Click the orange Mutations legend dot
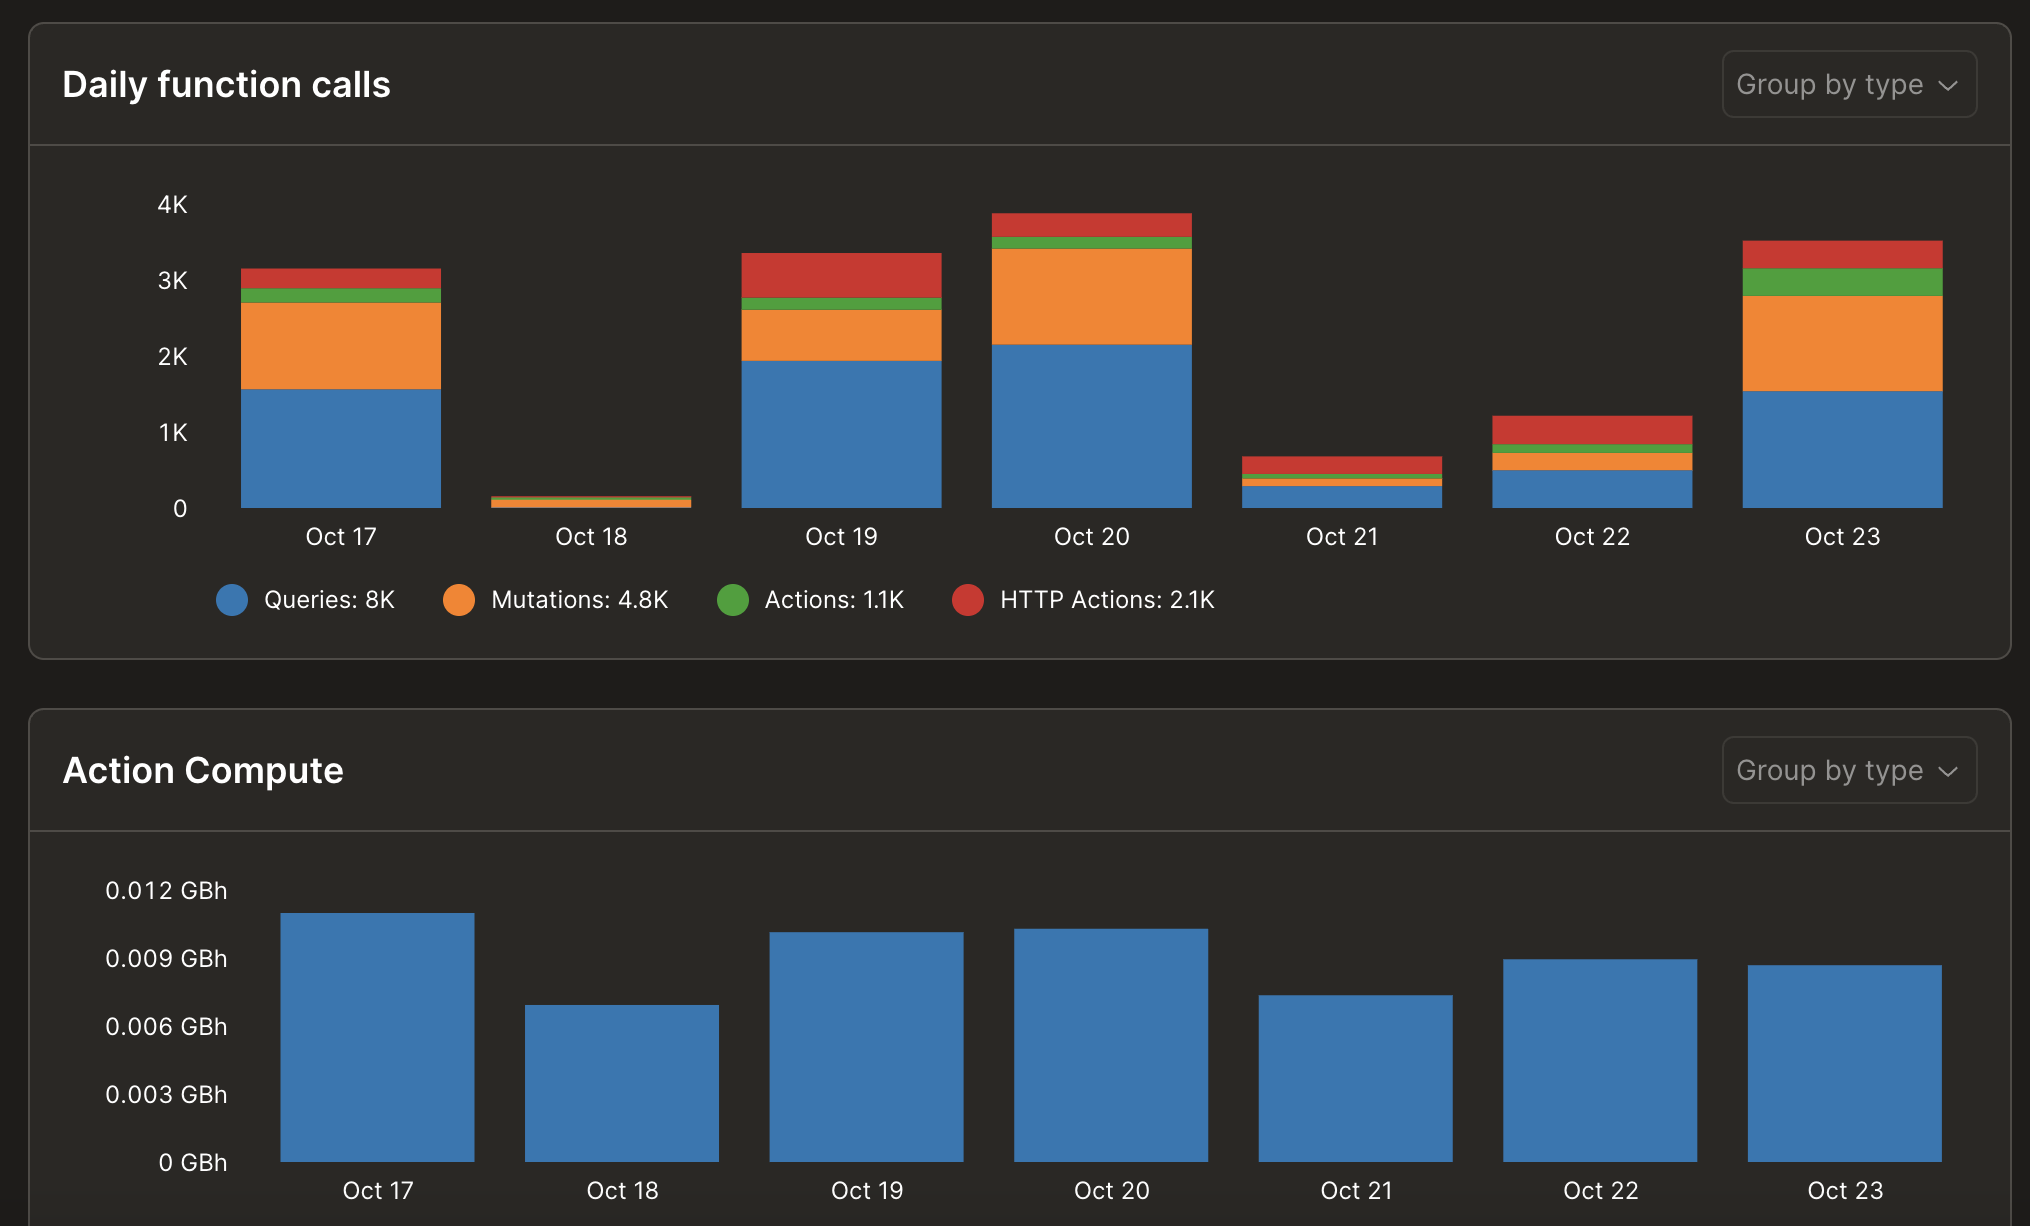The height and width of the screenshot is (1226, 2030). [x=459, y=600]
